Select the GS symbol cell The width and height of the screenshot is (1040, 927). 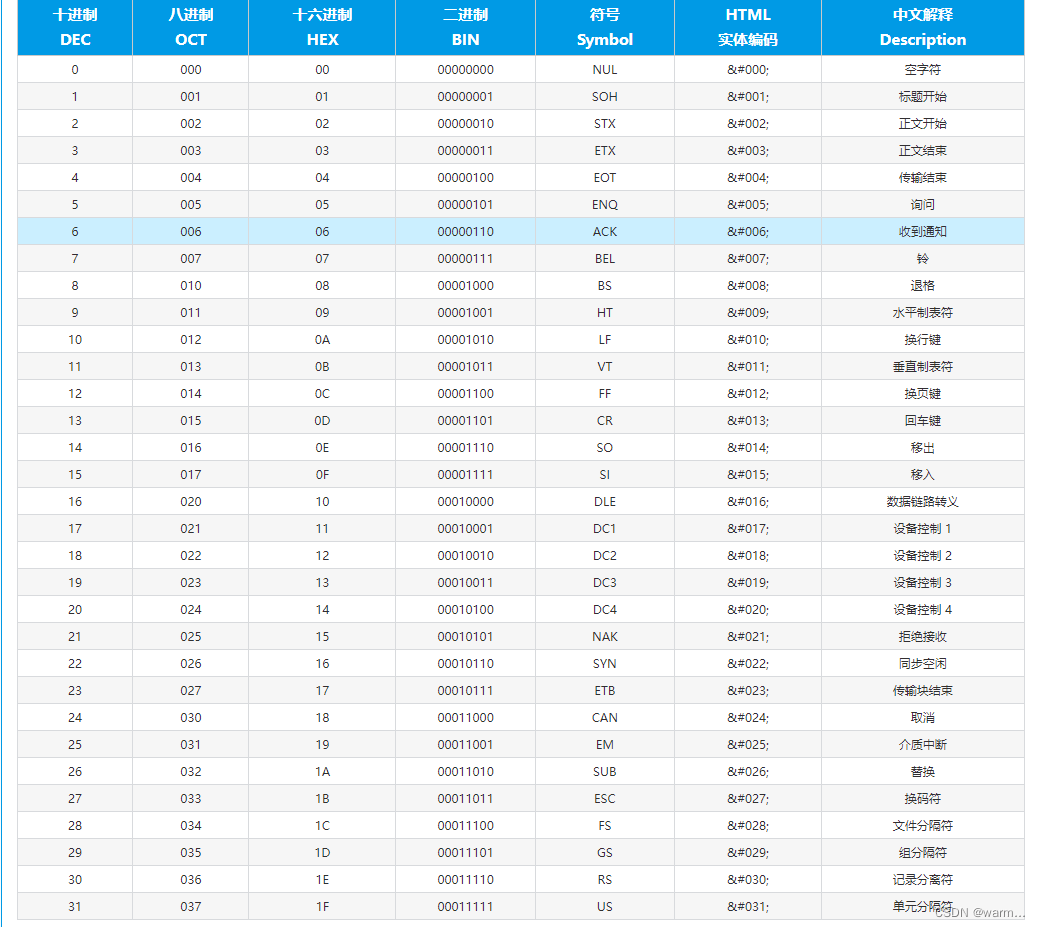605,853
